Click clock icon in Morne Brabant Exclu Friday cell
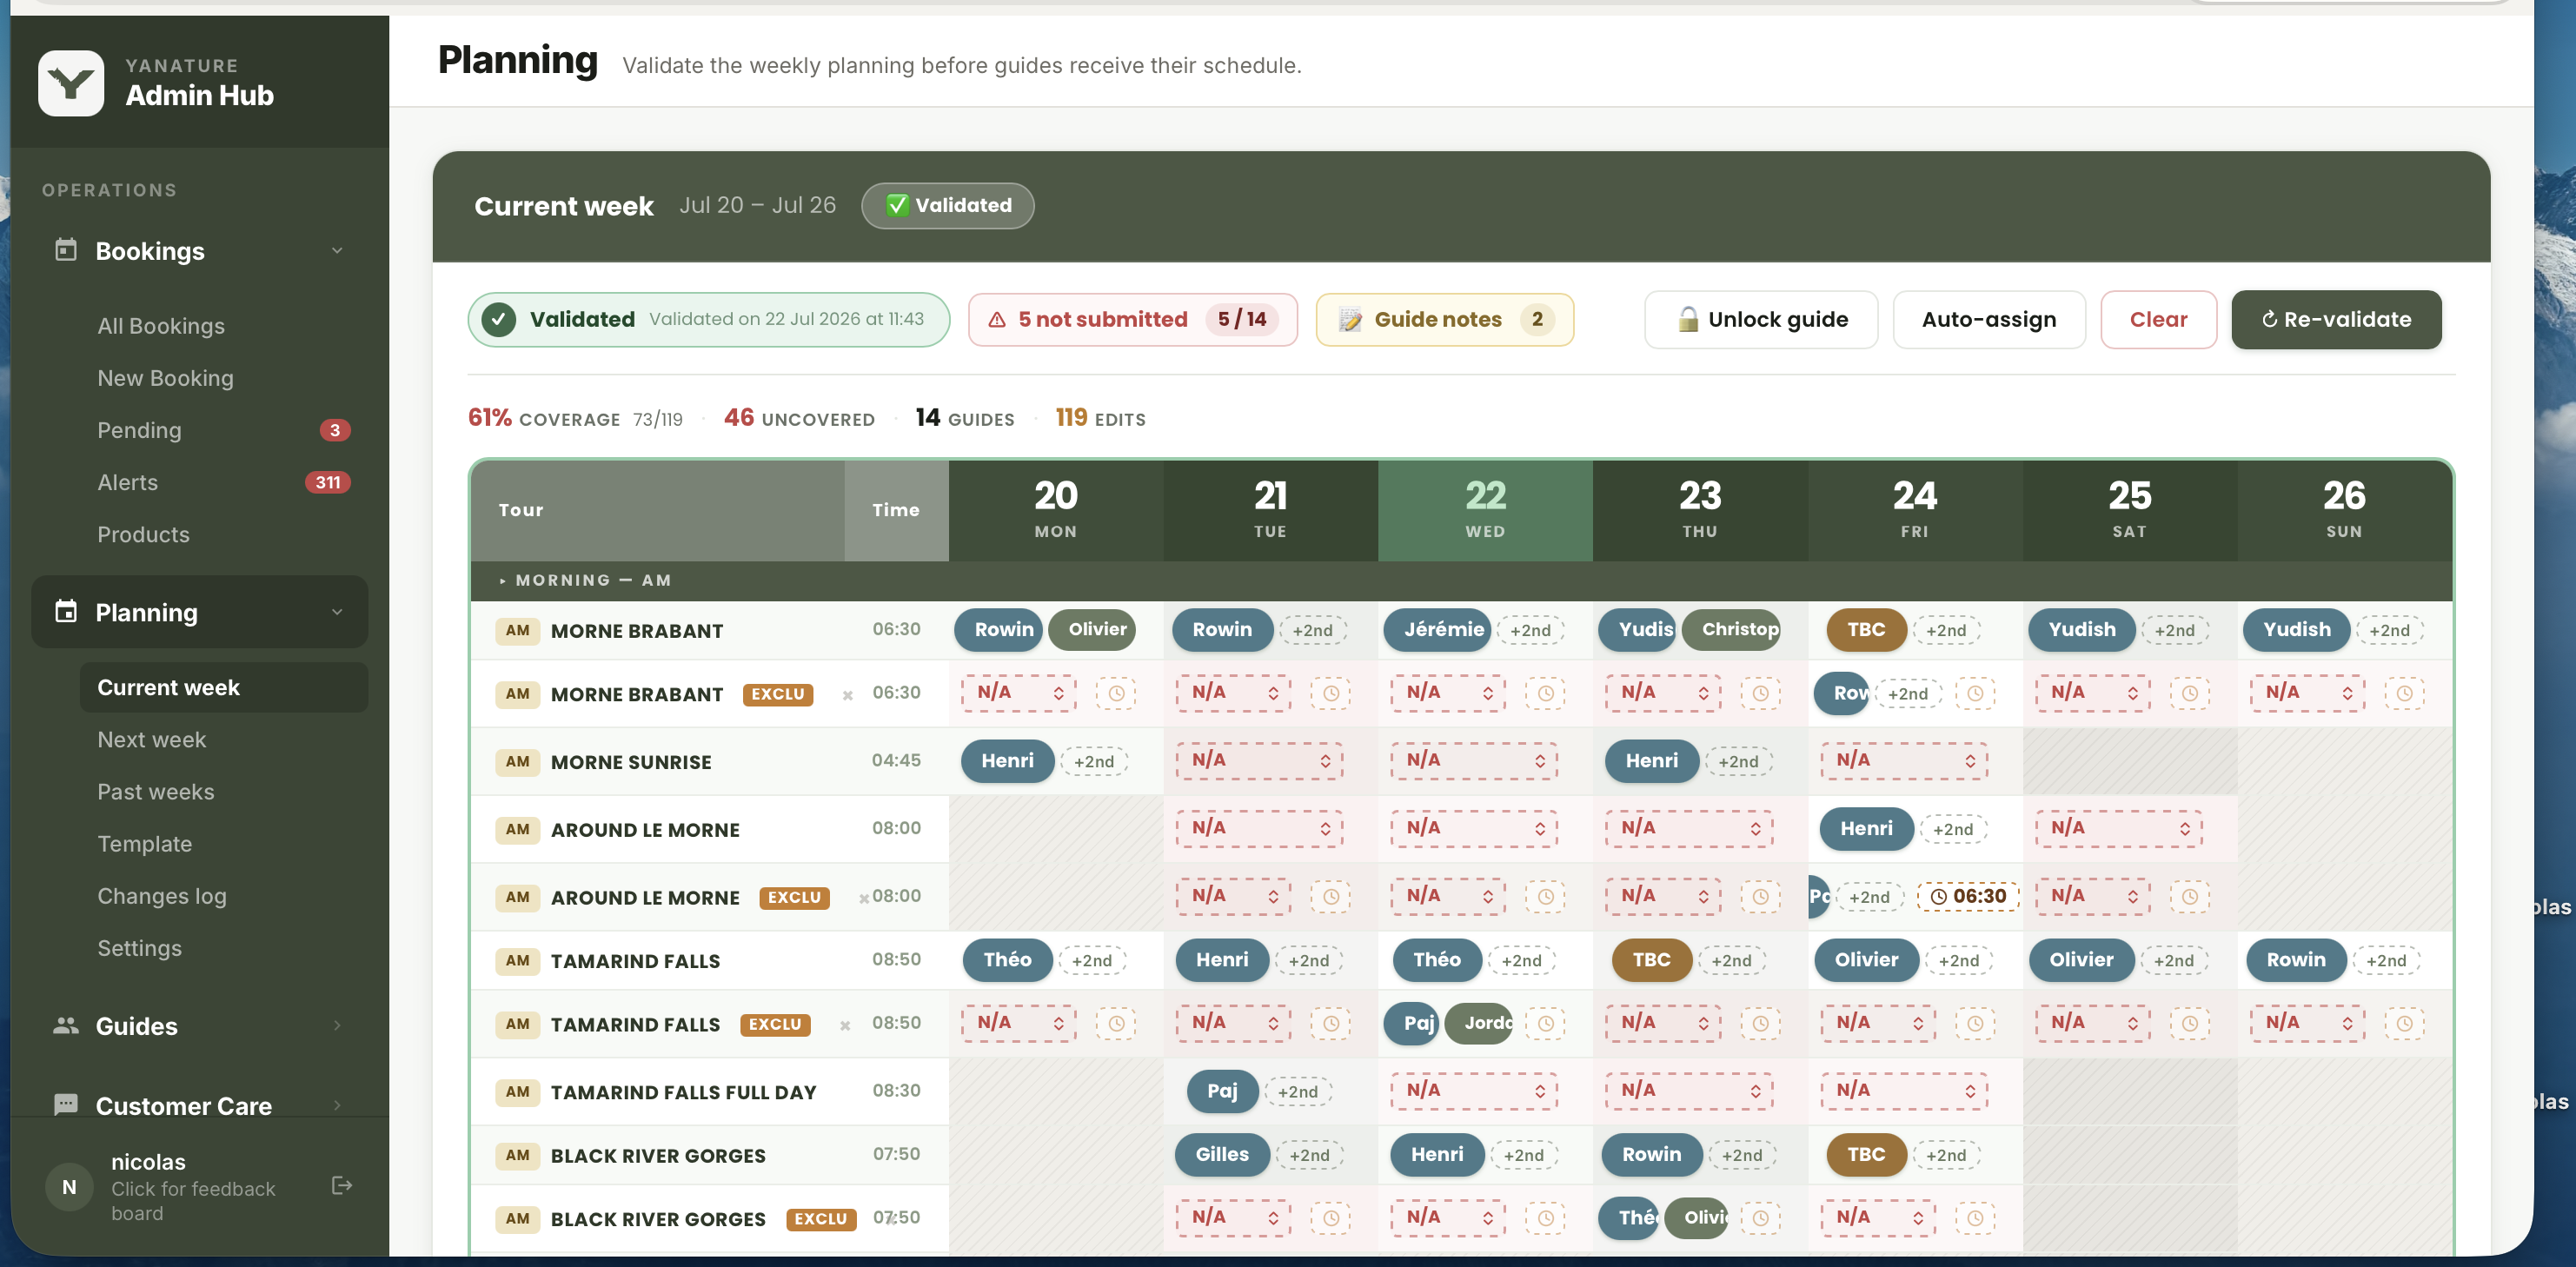This screenshot has width=2576, height=1267. 1975,693
